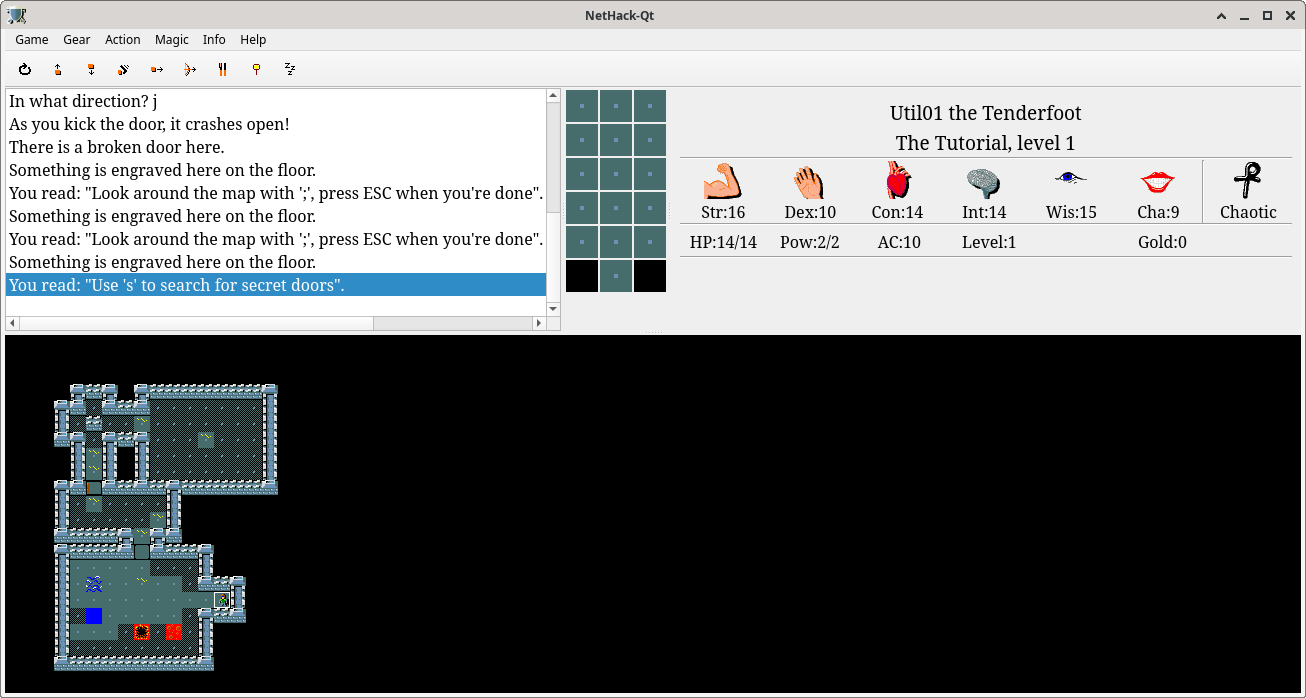Viewport: 1306px width, 698px height.
Task: Click the Dex:10 label
Action: point(810,212)
